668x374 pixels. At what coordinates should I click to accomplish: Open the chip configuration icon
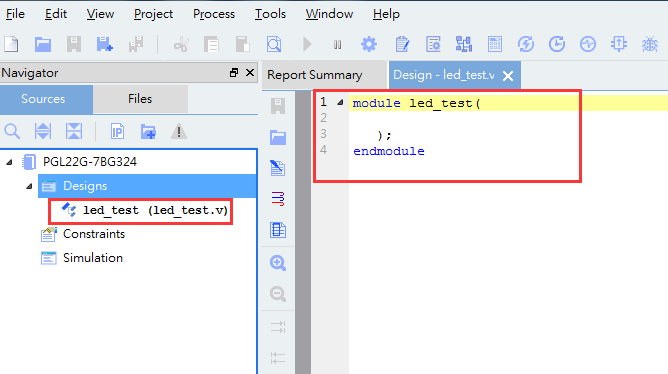(x=619, y=44)
